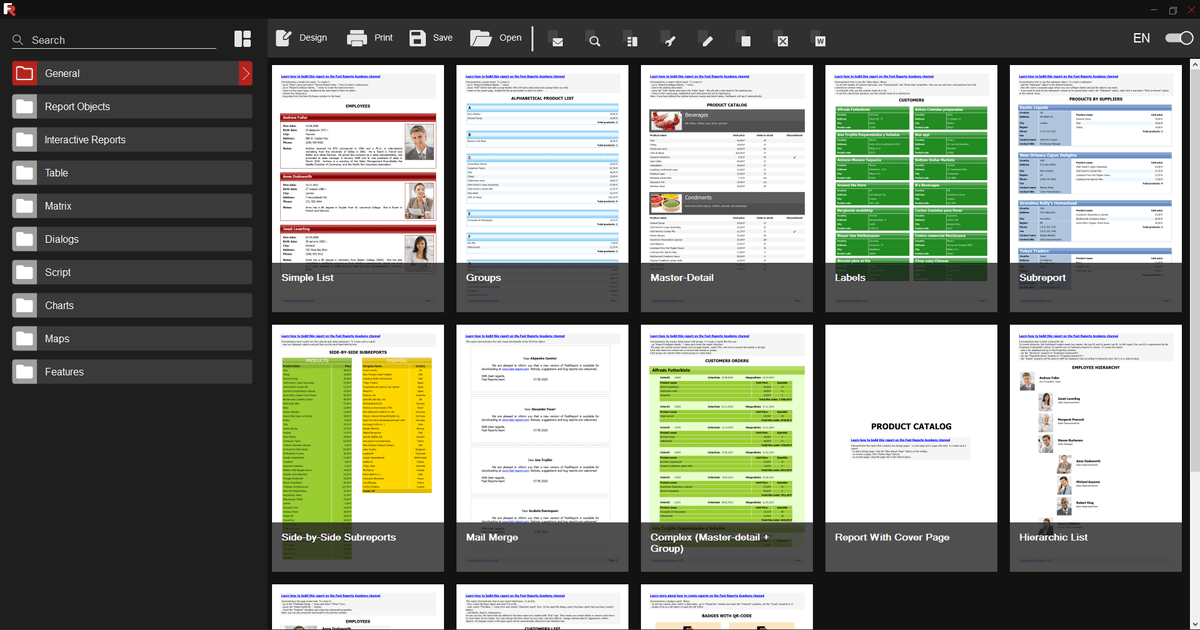The width and height of the screenshot is (1200, 630).
Task: Open the Design report editor
Action: coord(301,38)
